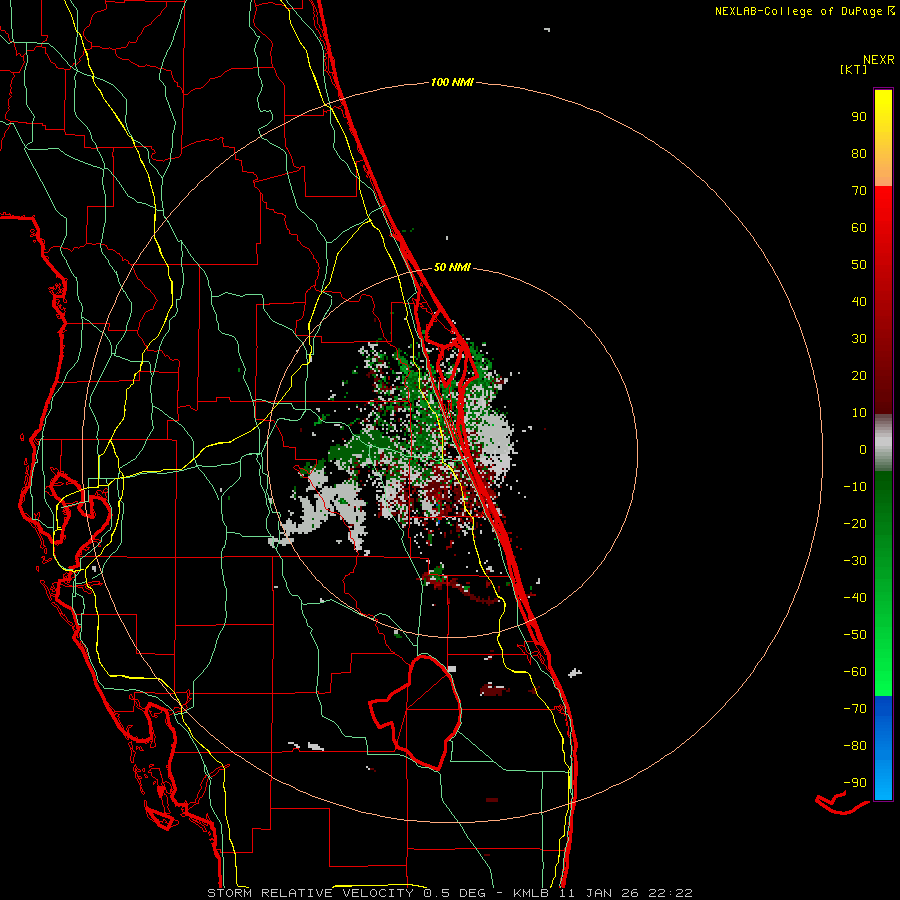Click the 90 value on velocity scale
This screenshot has height=900, width=900.
pos(859,117)
